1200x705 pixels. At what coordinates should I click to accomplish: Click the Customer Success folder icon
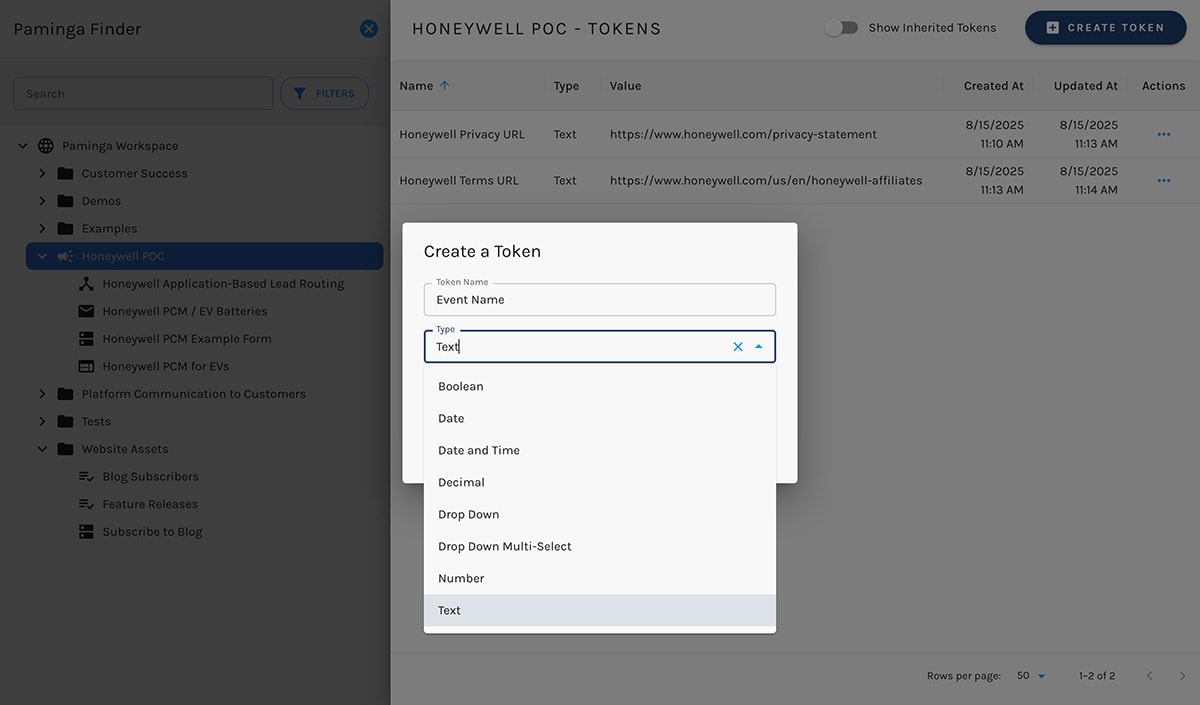(x=66, y=174)
